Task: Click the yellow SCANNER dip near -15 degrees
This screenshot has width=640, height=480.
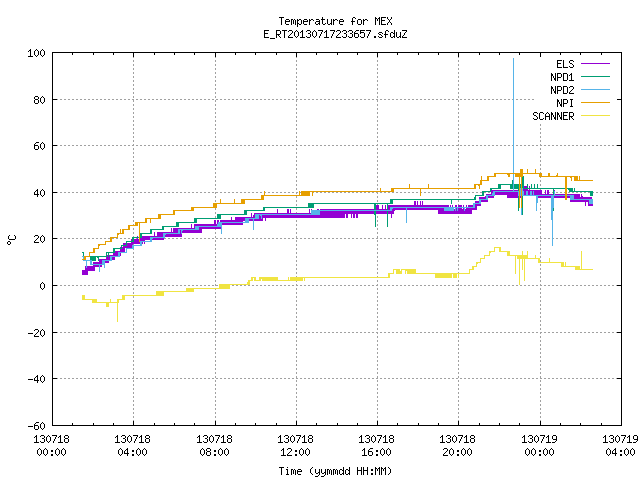Action: tap(118, 312)
